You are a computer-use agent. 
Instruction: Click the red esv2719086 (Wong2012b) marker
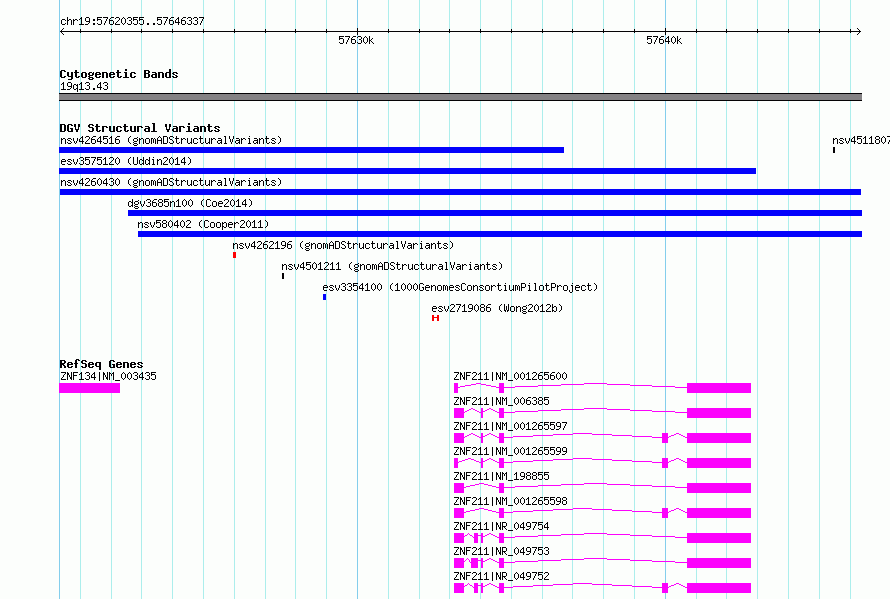(x=435, y=318)
